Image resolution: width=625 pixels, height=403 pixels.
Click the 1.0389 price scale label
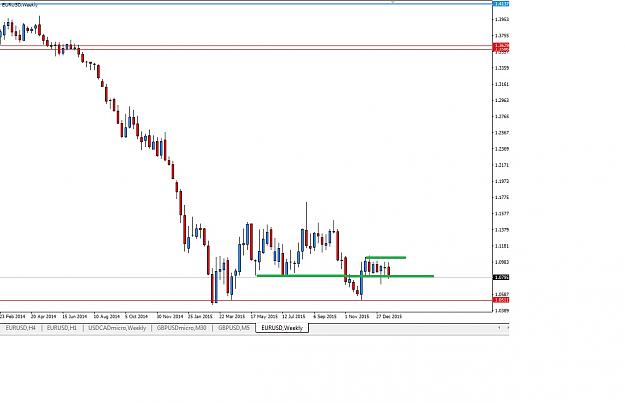(x=502, y=310)
